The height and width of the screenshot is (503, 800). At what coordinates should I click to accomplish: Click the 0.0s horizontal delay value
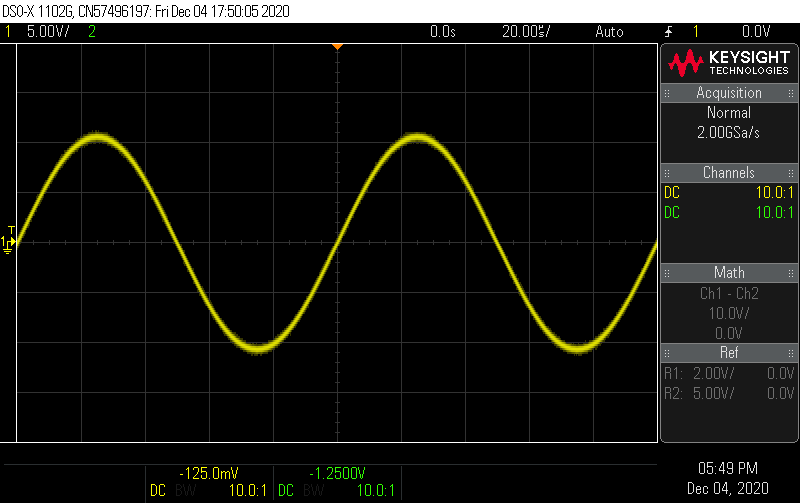coord(442,32)
